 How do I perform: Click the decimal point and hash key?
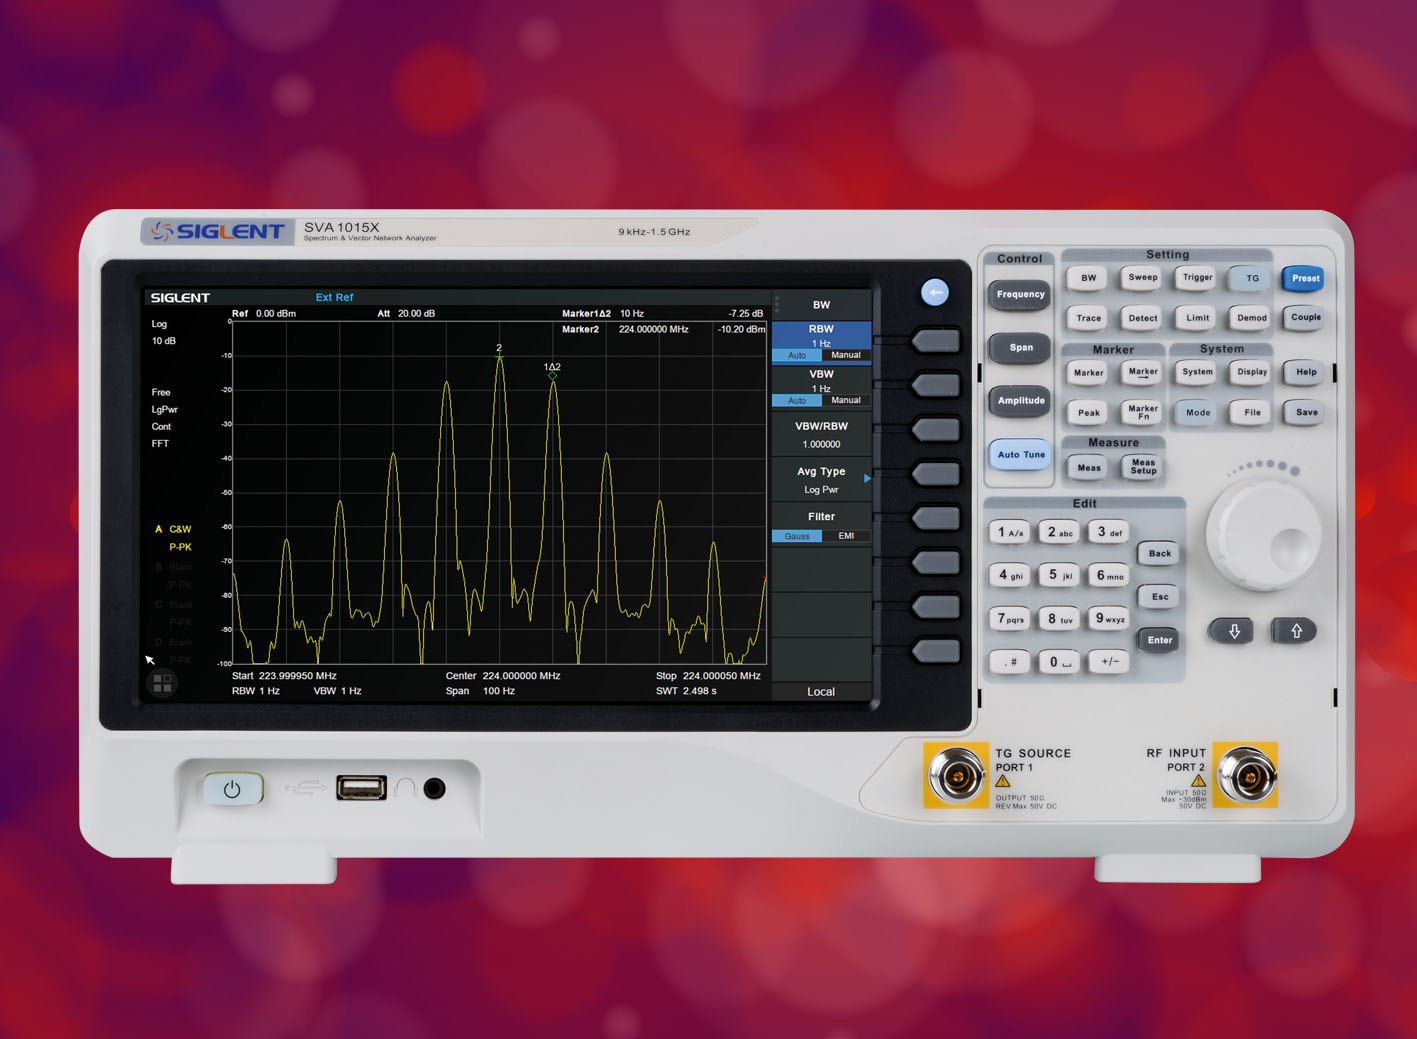[1010, 662]
